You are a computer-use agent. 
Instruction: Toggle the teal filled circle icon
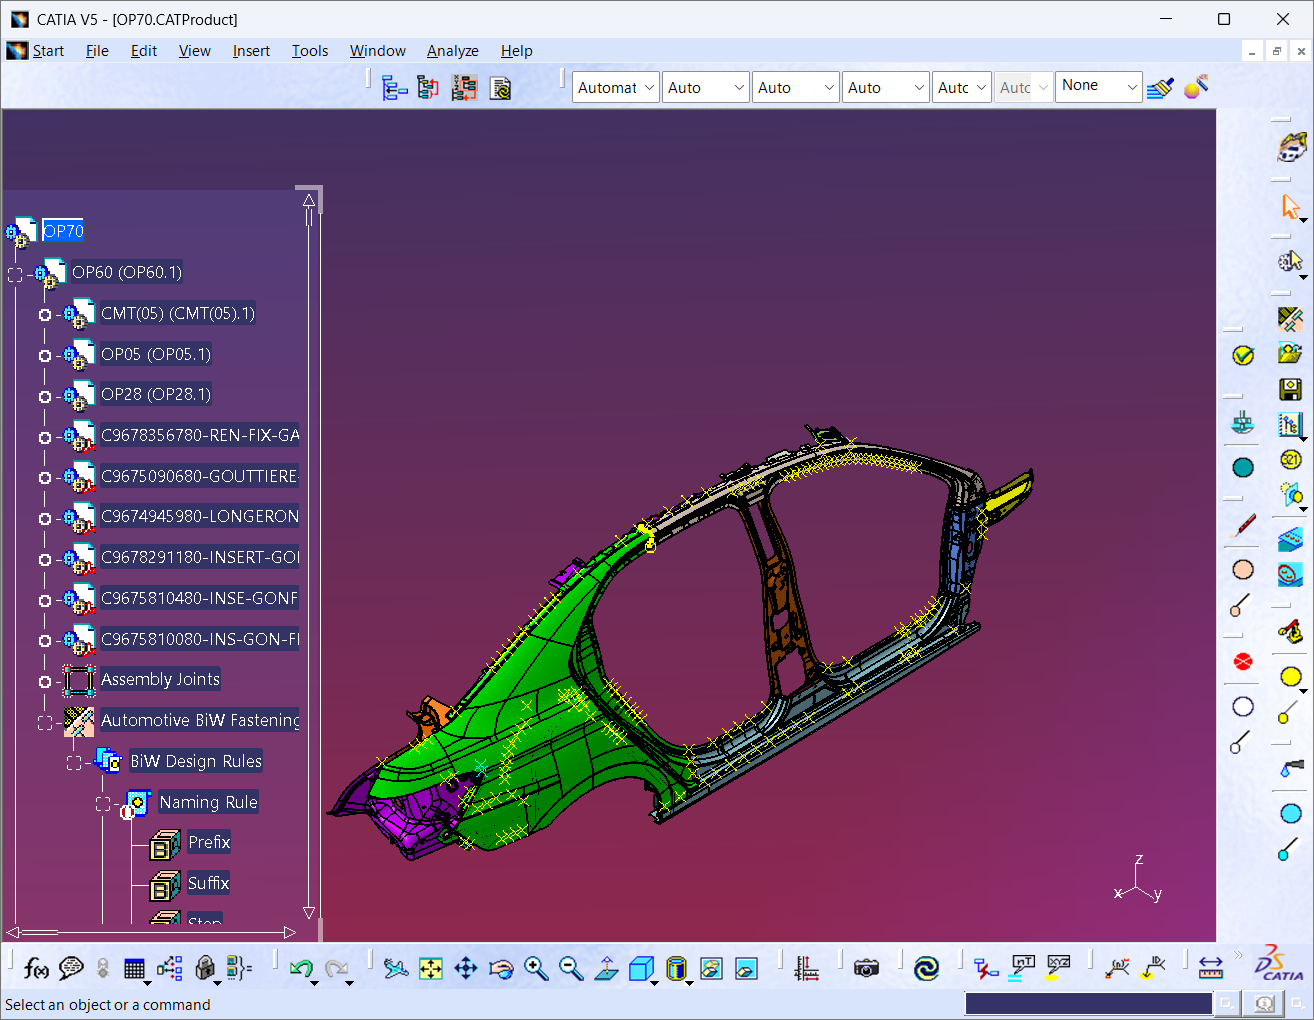pyautogui.click(x=1243, y=468)
